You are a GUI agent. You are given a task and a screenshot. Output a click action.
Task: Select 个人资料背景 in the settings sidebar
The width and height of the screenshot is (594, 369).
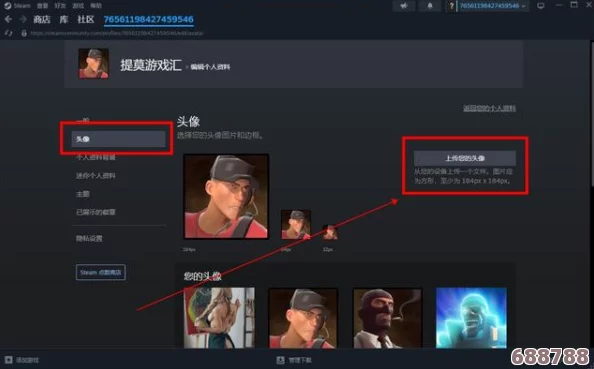point(95,157)
